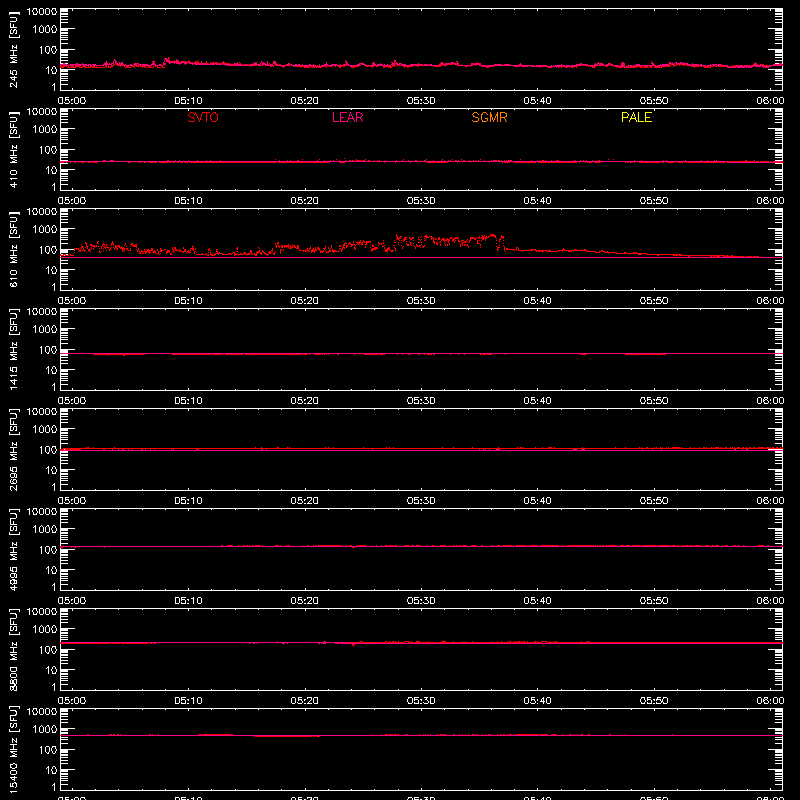
Task: Click the 245 MHz [SFU] axis label
Action: (x=13, y=49)
